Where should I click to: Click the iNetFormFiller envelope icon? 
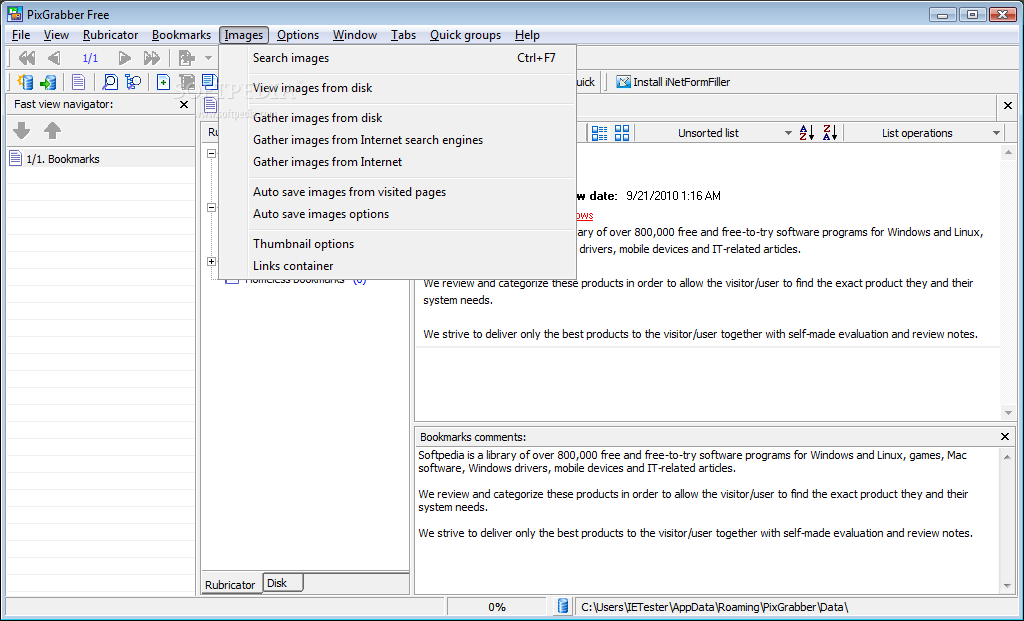coord(624,82)
